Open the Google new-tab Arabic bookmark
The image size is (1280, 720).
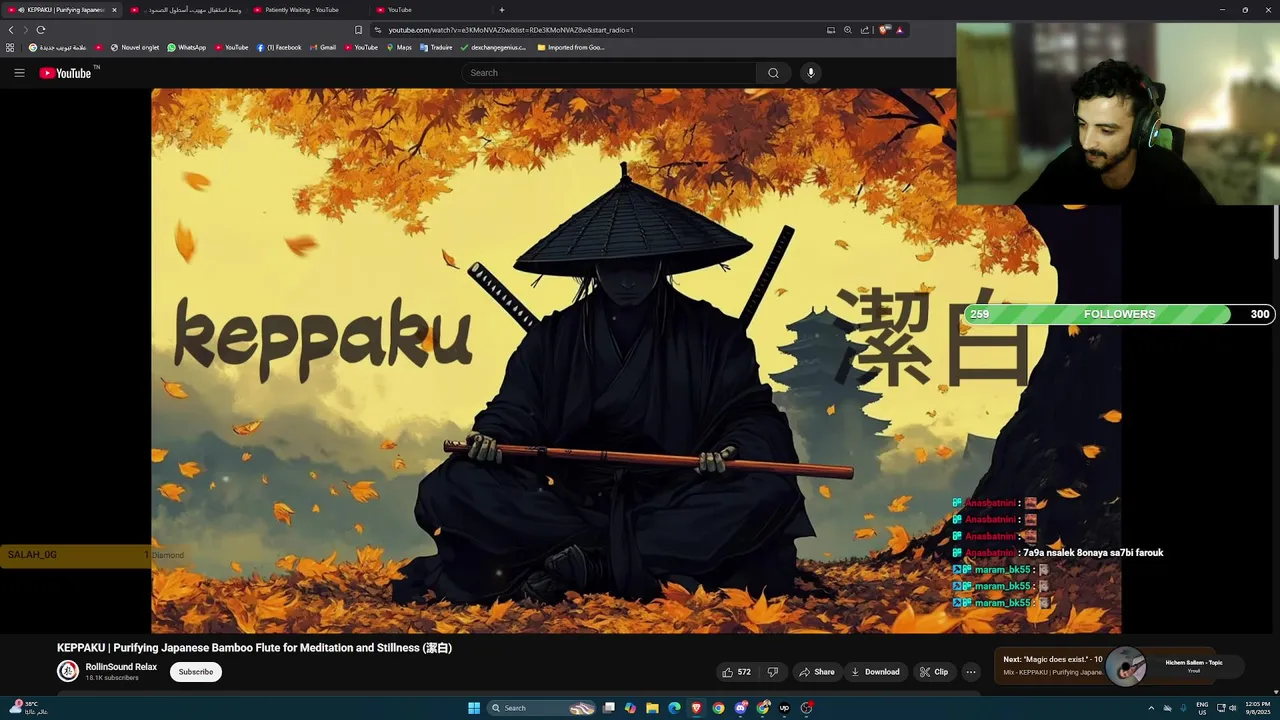(x=58, y=47)
